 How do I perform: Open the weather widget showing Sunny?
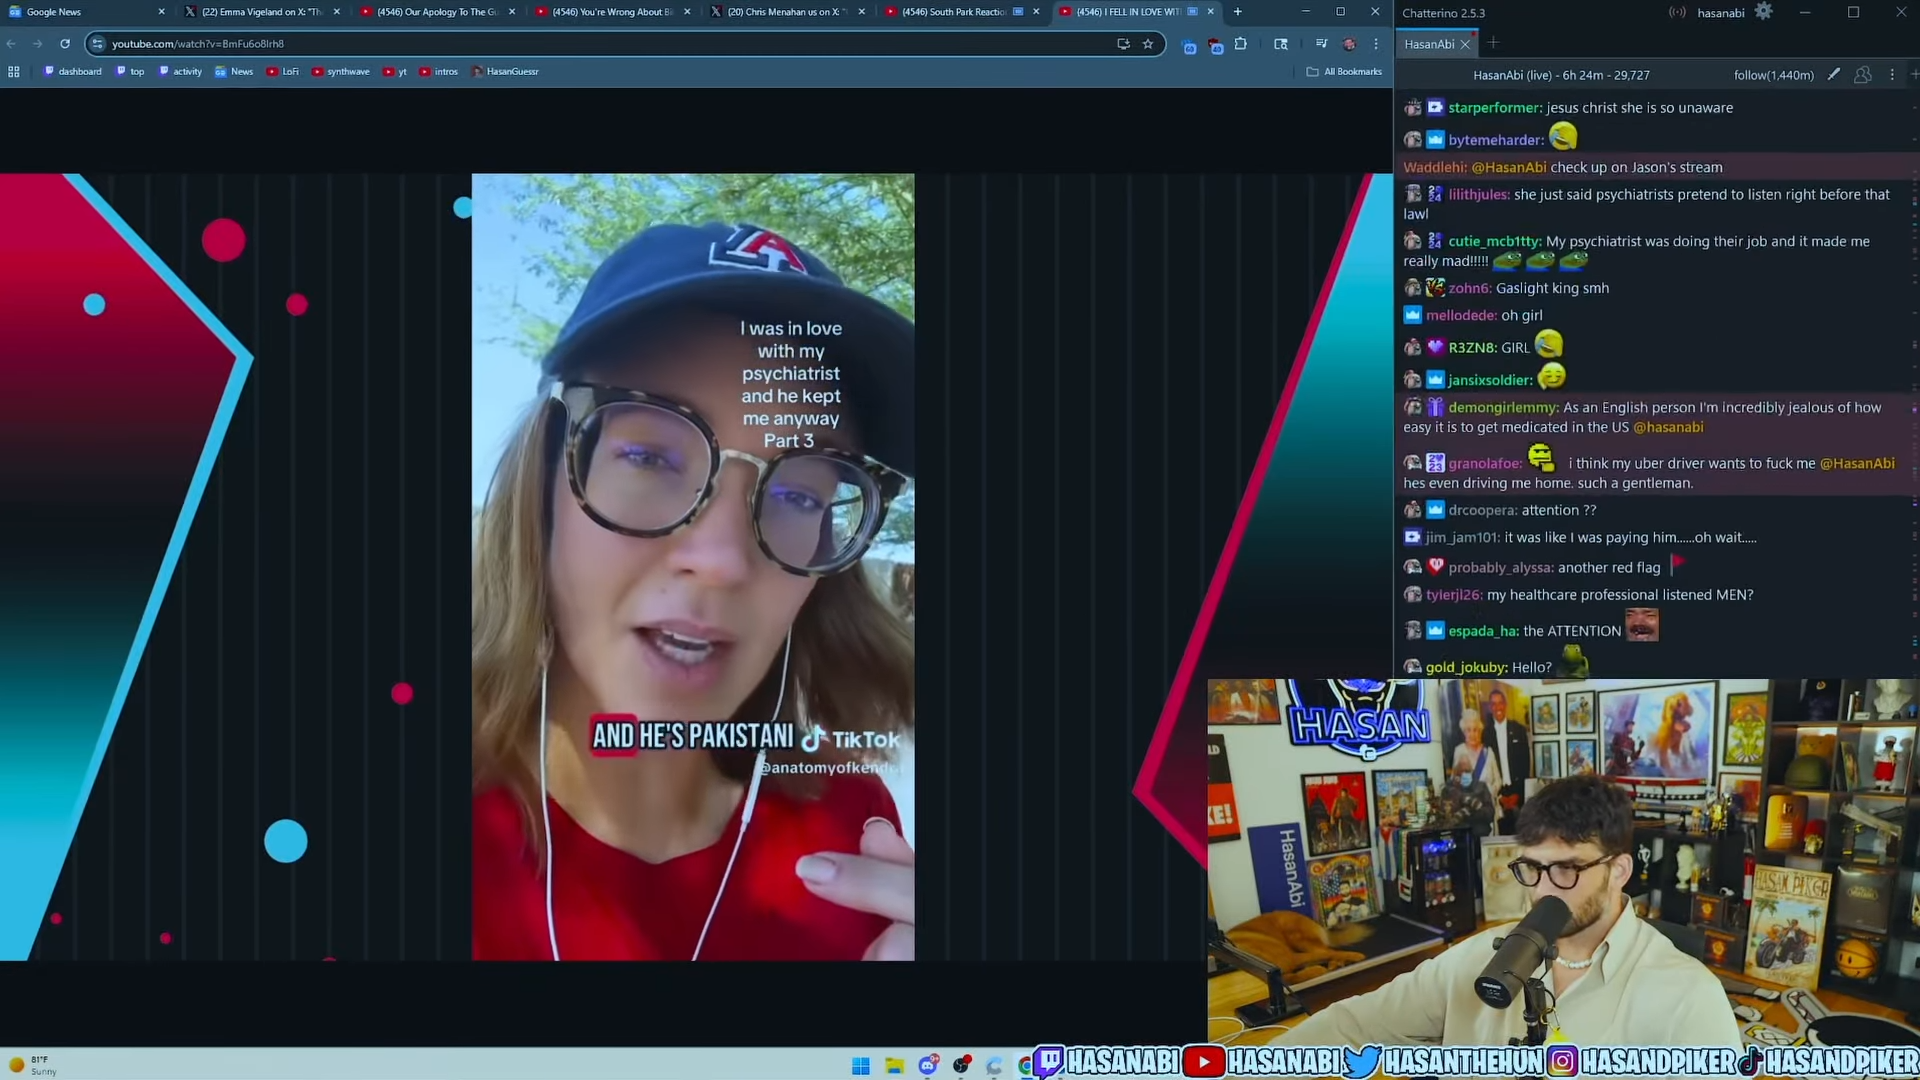pos(33,1065)
